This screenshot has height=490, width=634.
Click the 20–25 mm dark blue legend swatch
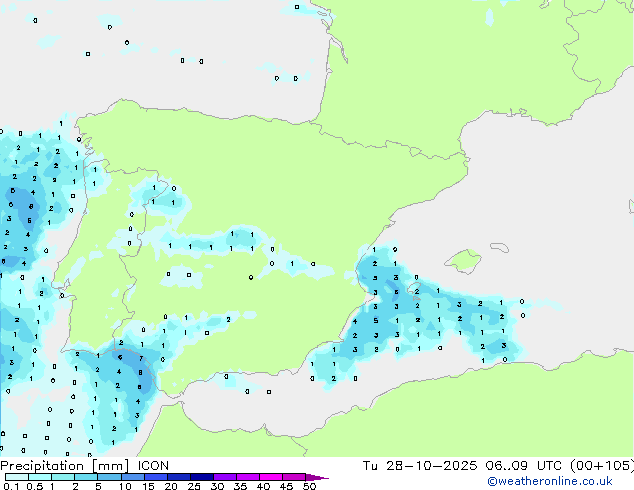tap(178, 477)
